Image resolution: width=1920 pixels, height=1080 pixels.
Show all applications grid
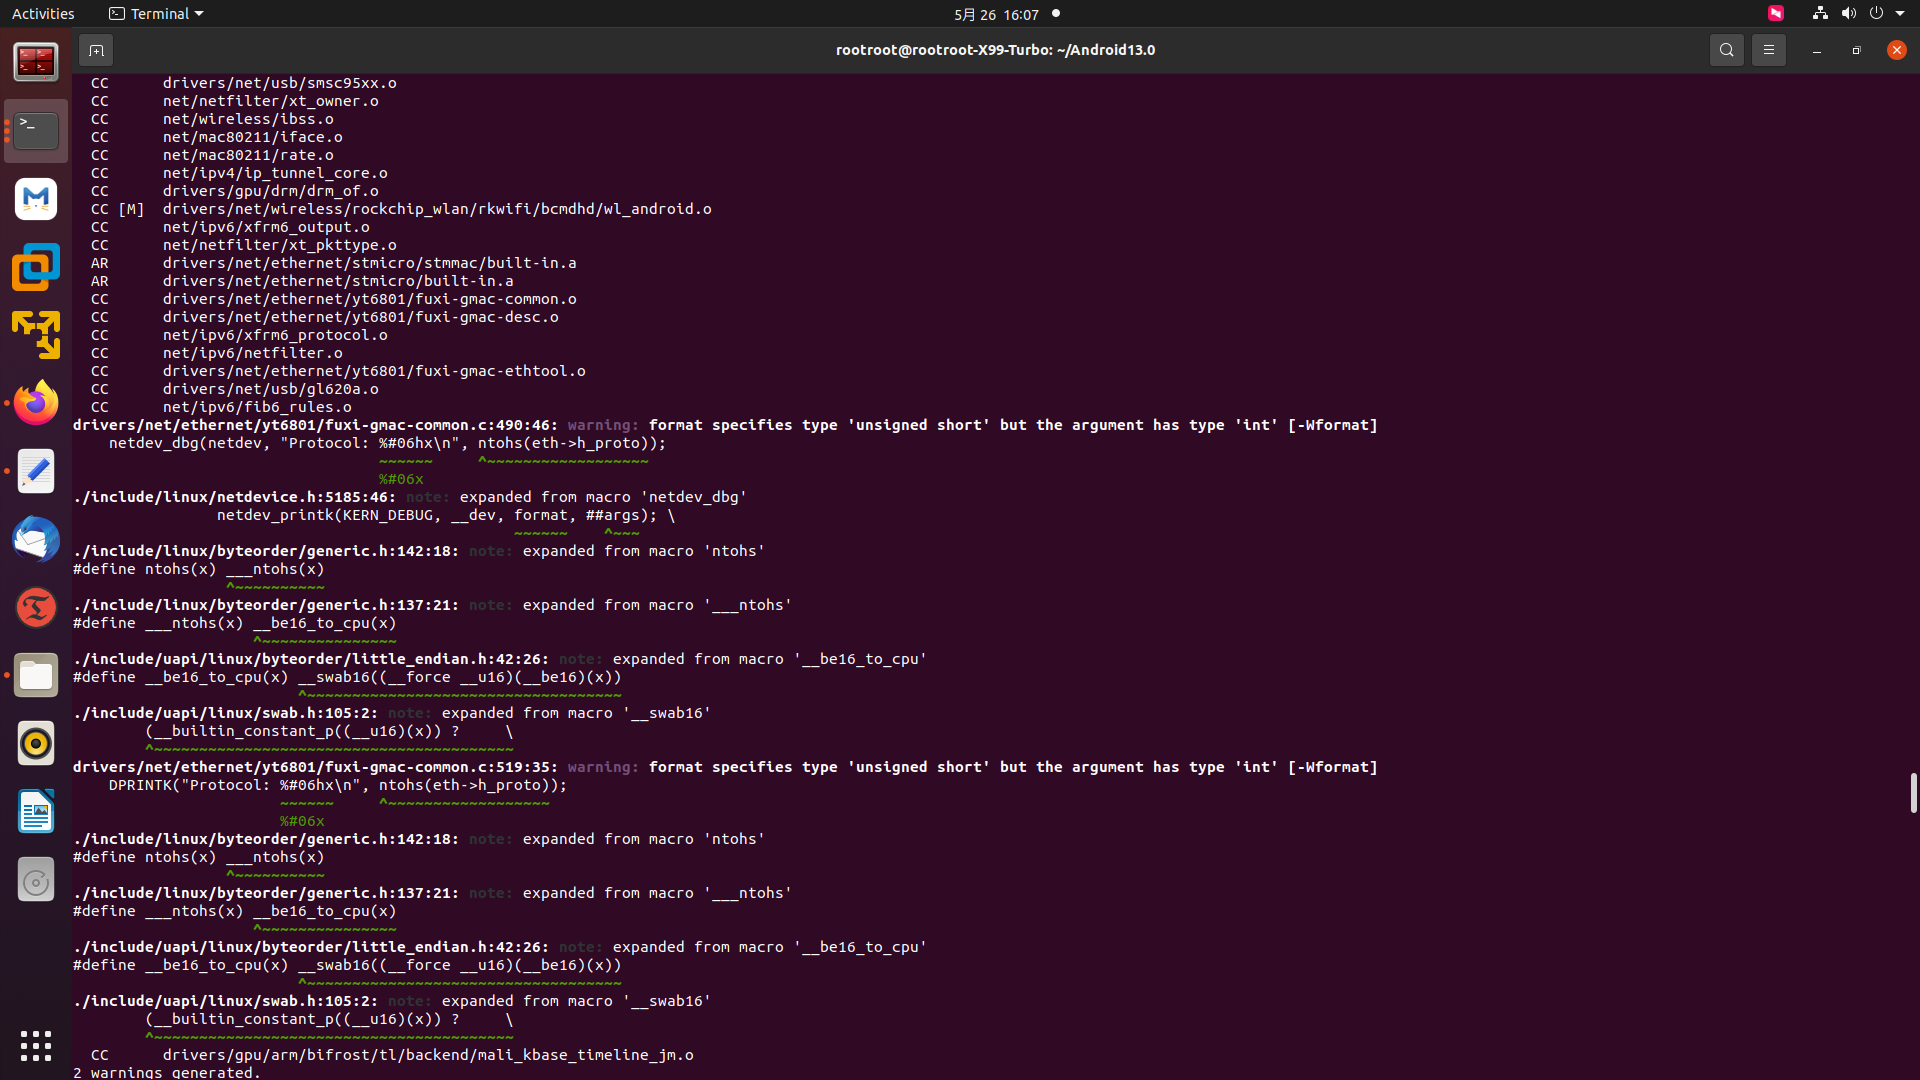36,1046
